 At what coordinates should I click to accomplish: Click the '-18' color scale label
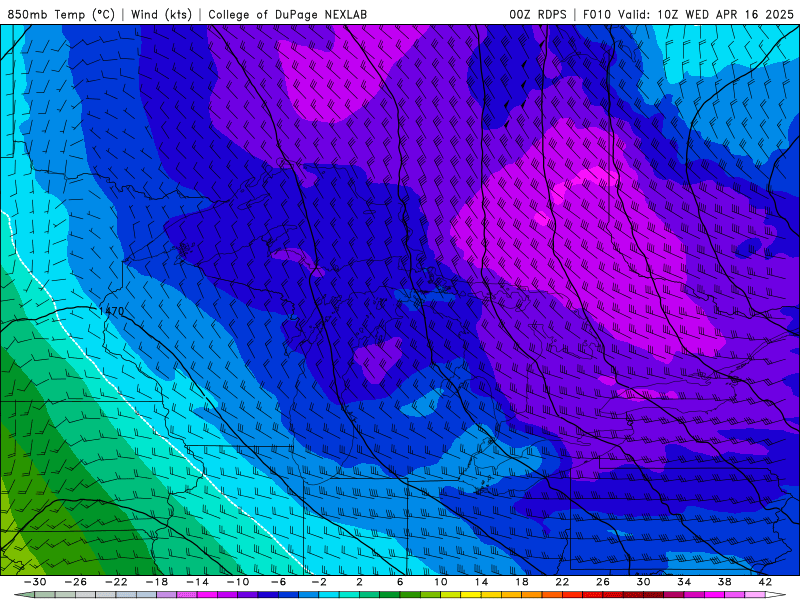click(157, 582)
